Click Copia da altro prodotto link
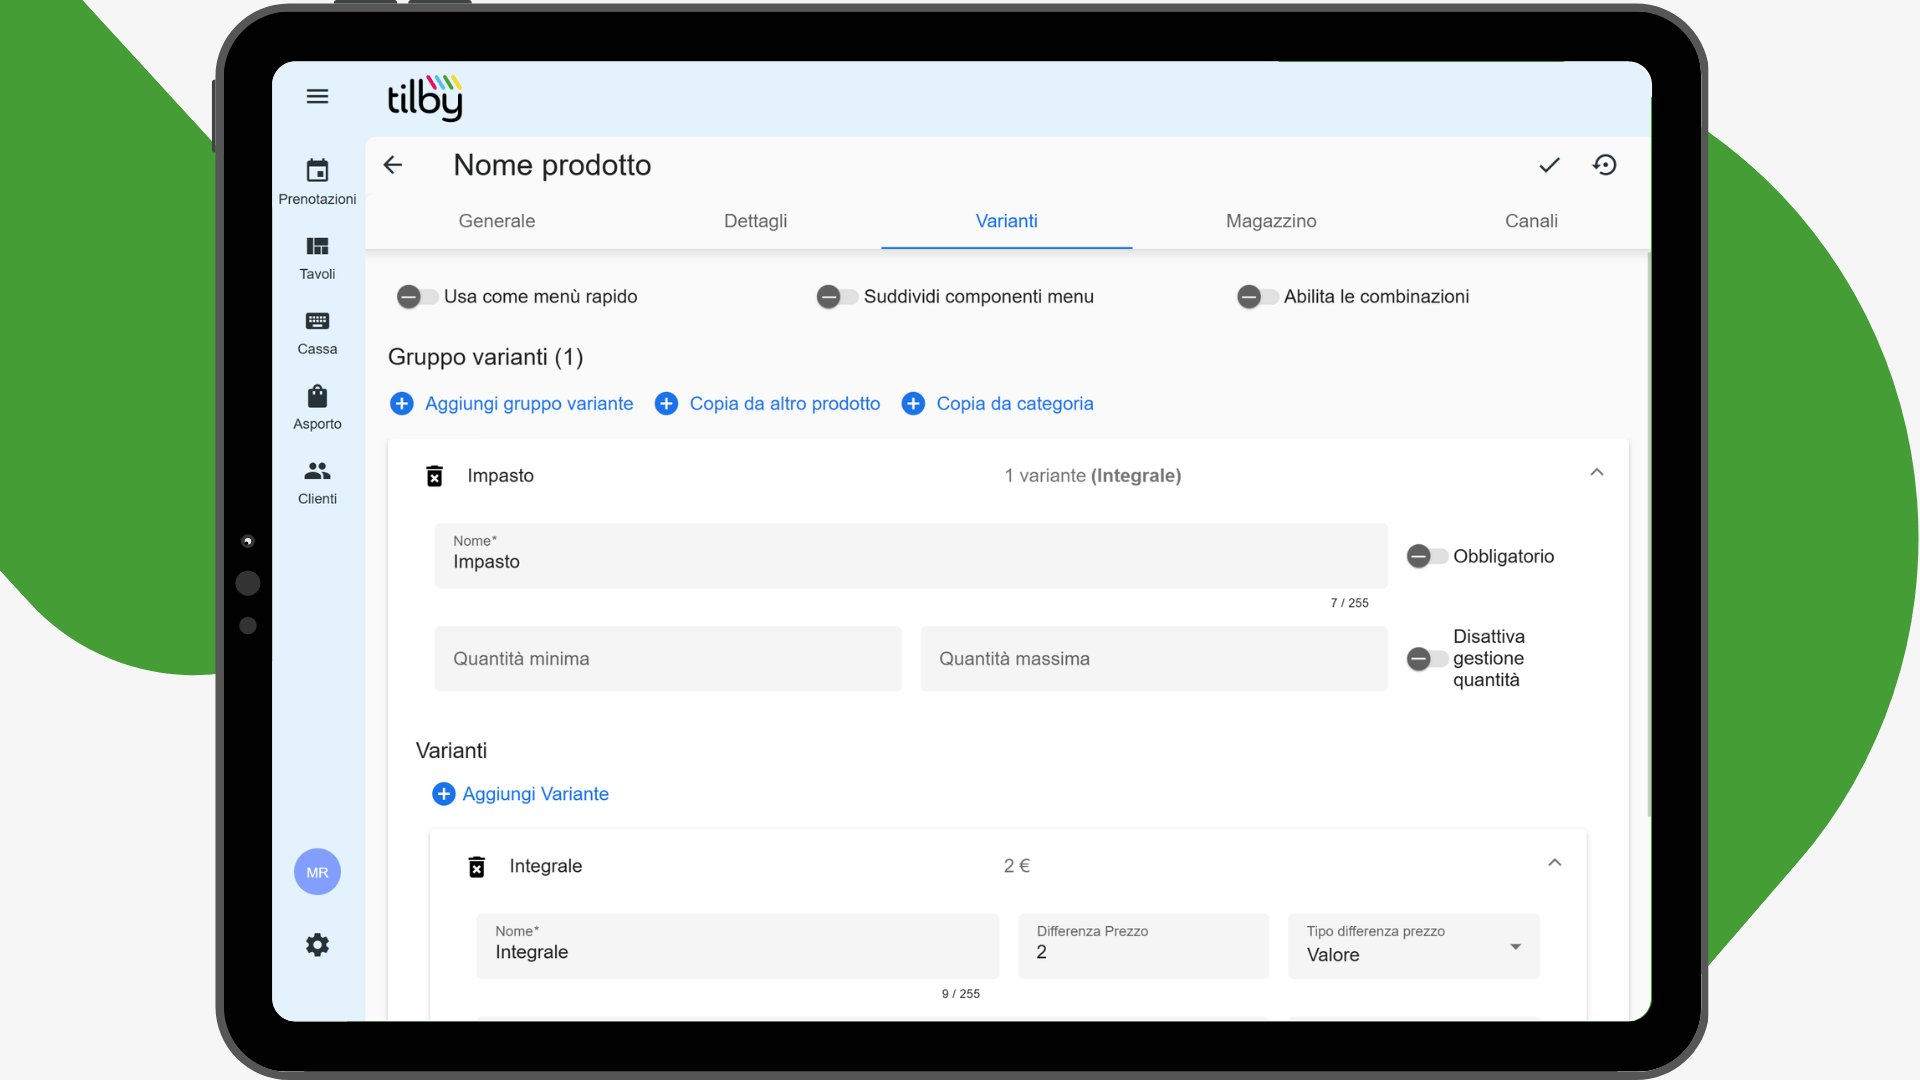This screenshot has height=1080, width=1920. pos(785,404)
